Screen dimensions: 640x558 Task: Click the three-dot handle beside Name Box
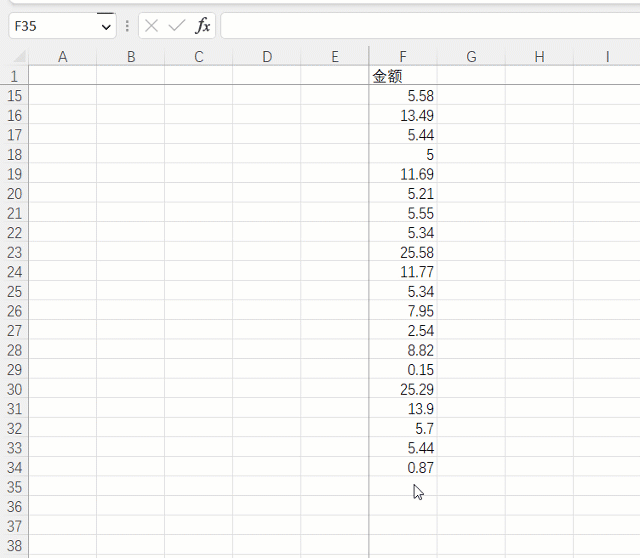(x=127, y=26)
